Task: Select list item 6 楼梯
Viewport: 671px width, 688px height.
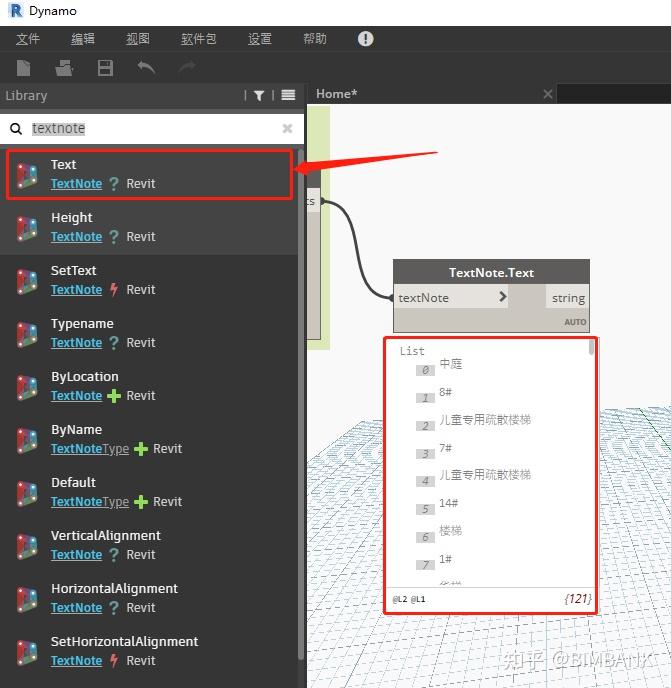Action: pos(451,531)
